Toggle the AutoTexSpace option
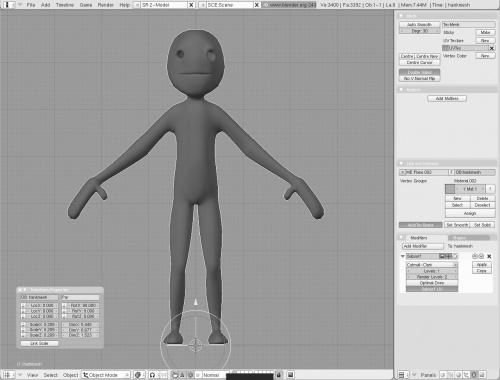 coord(421,225)
